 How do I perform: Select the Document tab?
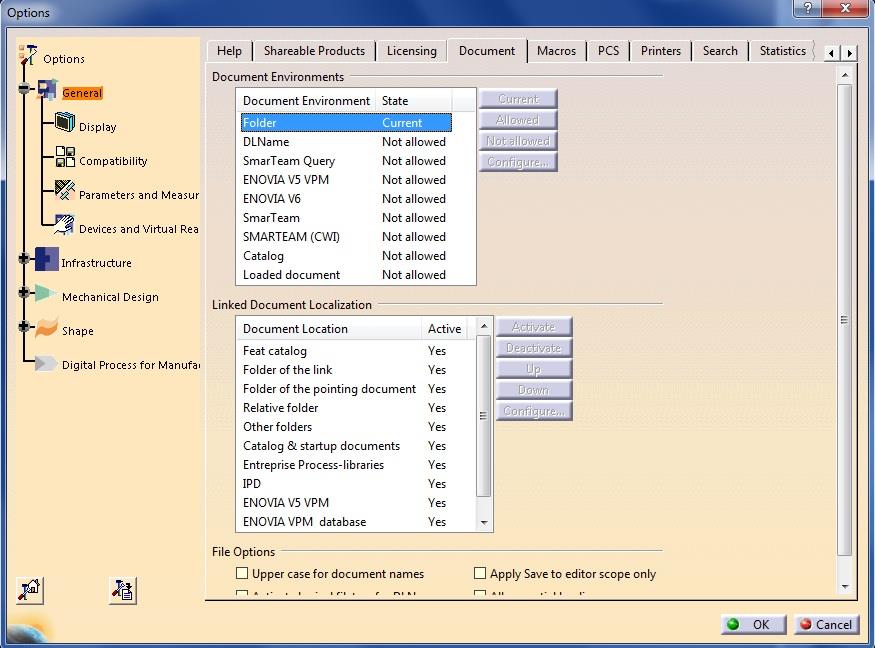[x=487, y=51]
